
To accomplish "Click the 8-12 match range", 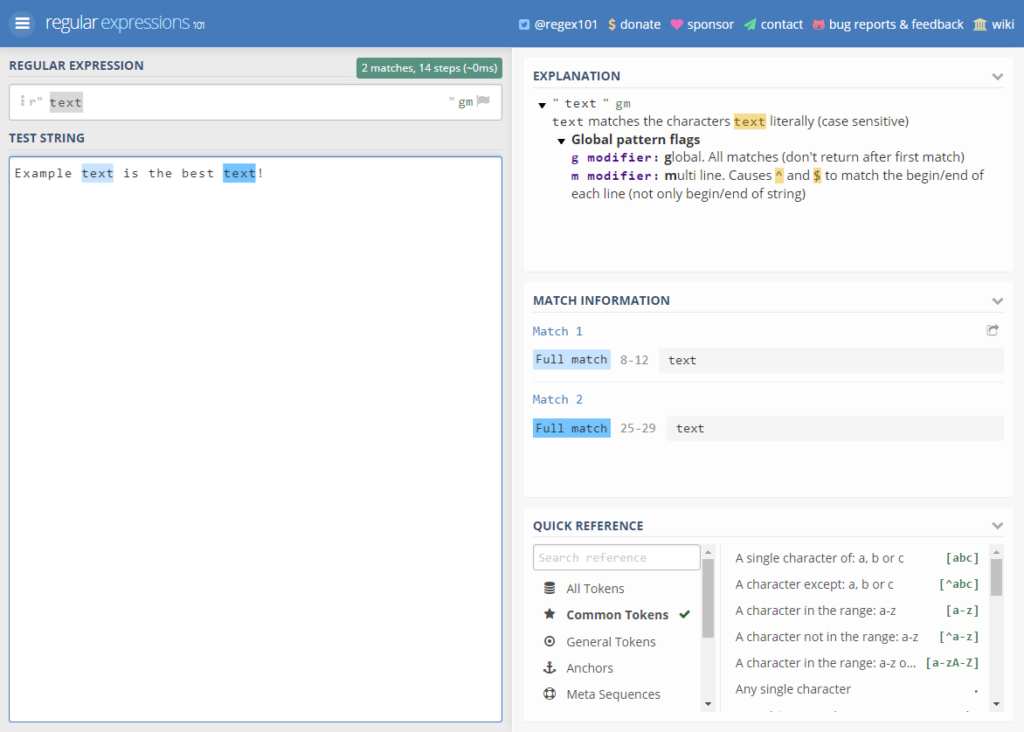I will pos(634,360).
